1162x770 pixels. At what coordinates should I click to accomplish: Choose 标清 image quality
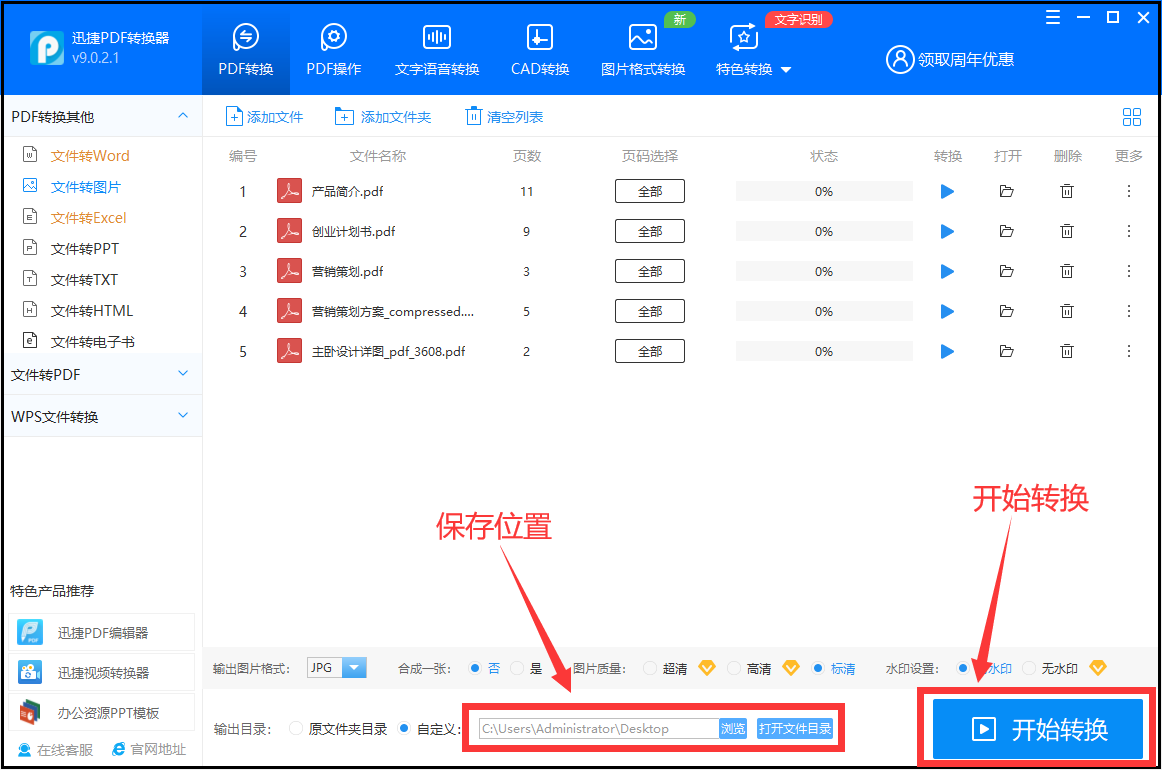pos(817,668)
